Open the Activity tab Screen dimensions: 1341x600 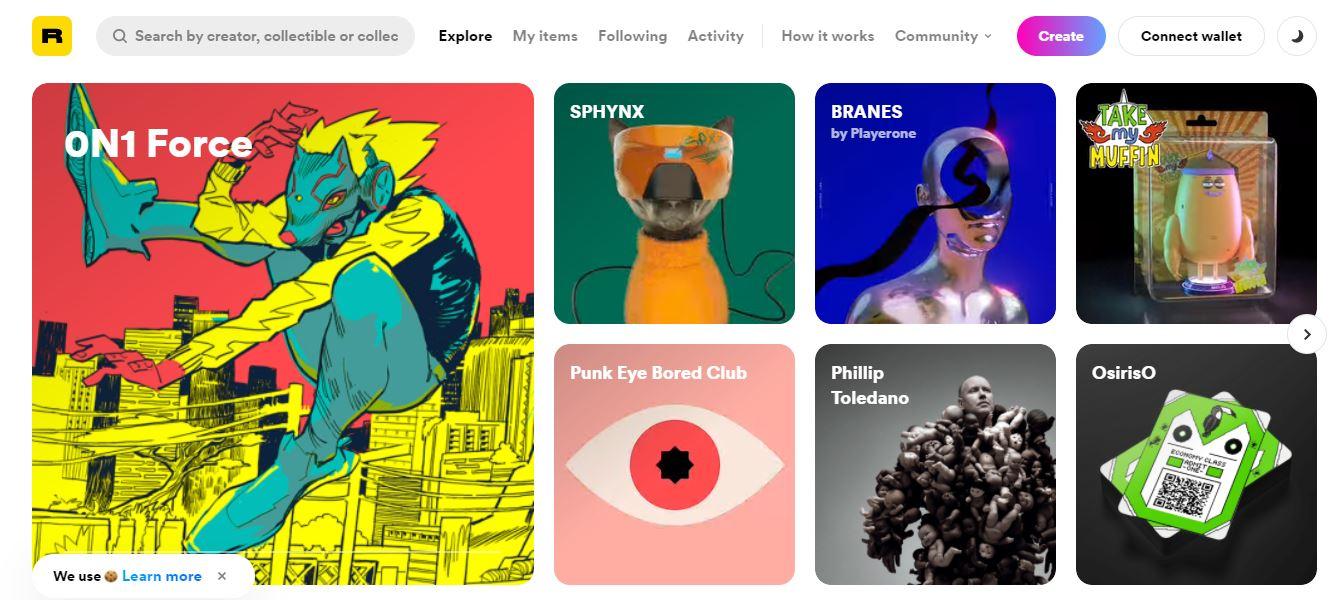[x=715, y=36]
